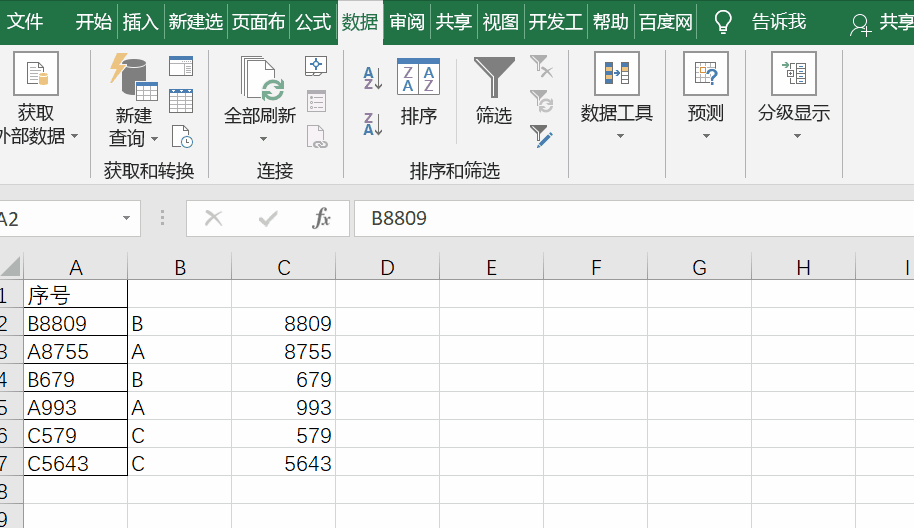Image resolution: width=914 pixels, height=528 pixels.
Task: Click the Advanced filter icon
Action: 542,136
